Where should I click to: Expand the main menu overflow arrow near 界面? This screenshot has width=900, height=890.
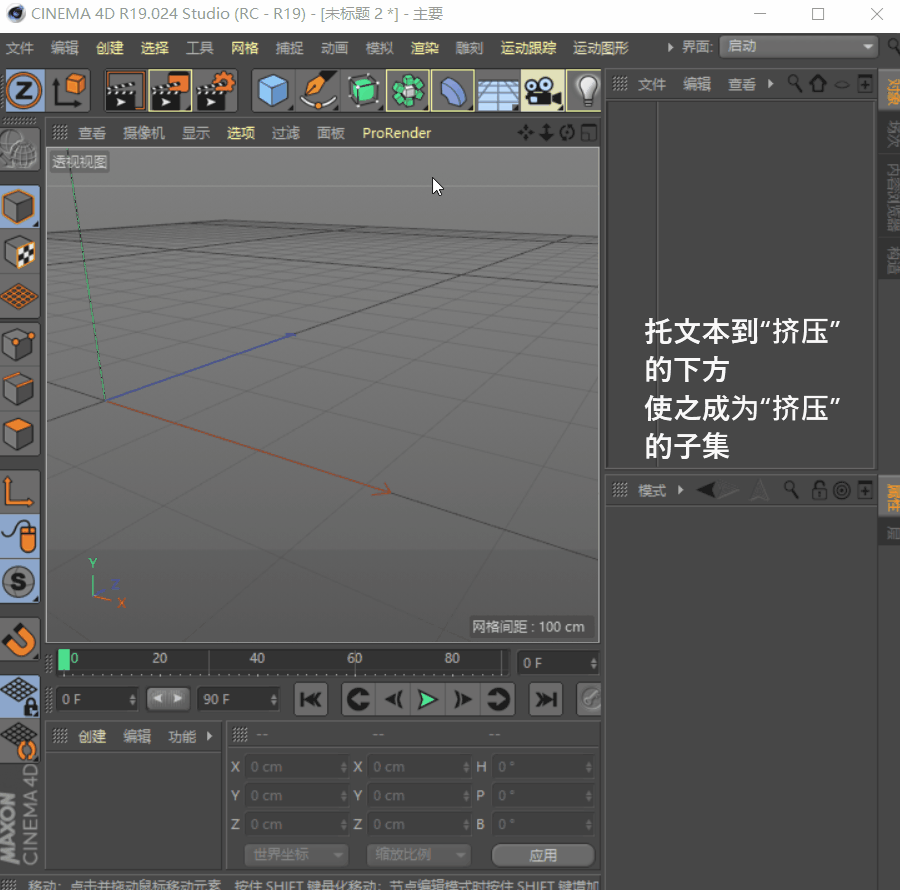[670, 48]
